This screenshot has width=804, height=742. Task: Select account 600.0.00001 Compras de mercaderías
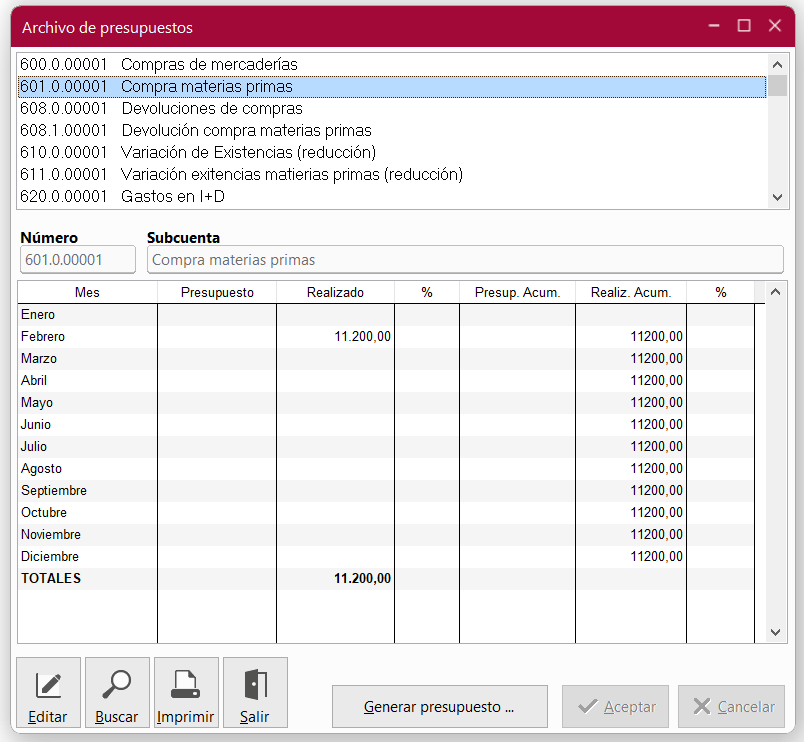click(x=209, y=64)
